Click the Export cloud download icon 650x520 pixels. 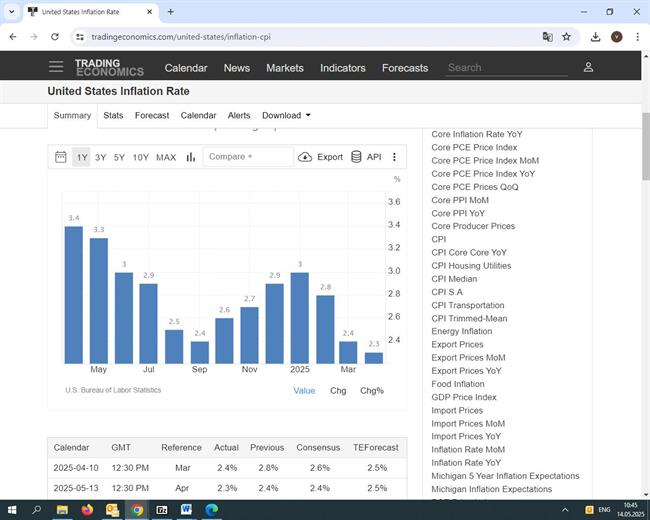pyautogui.click(x=305, y=157)
